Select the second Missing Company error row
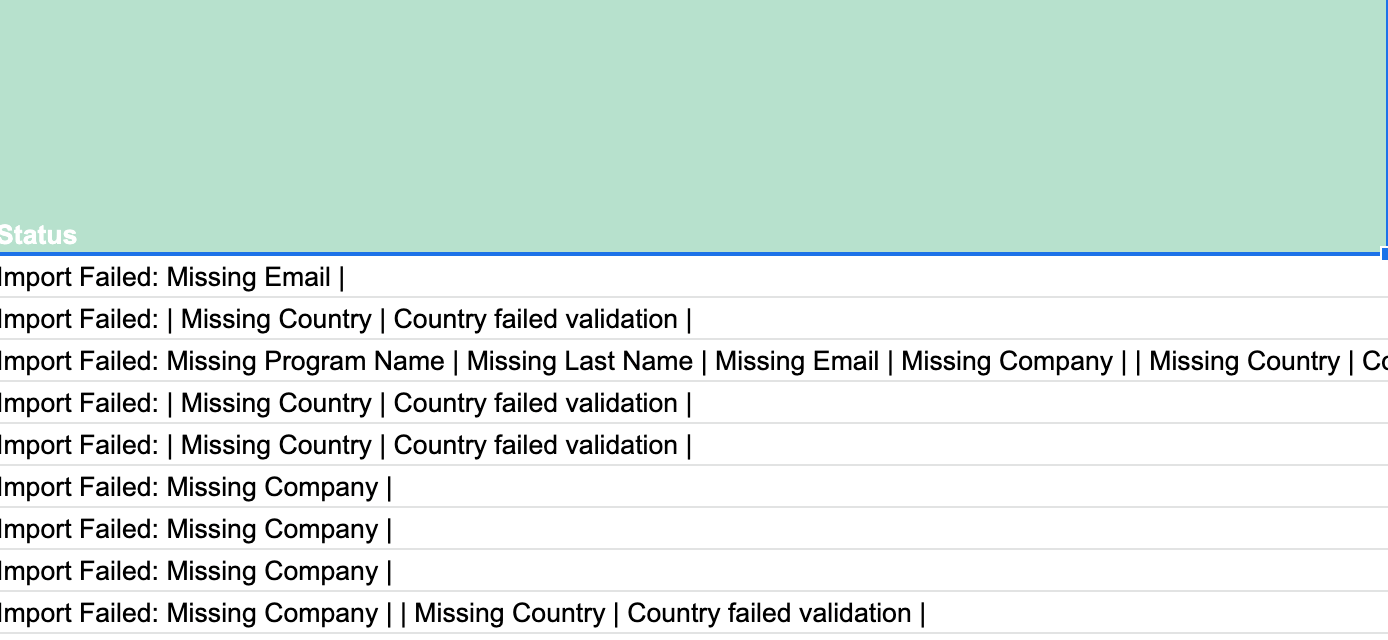This screenshot has height=640, width=1388. (195, 529)
